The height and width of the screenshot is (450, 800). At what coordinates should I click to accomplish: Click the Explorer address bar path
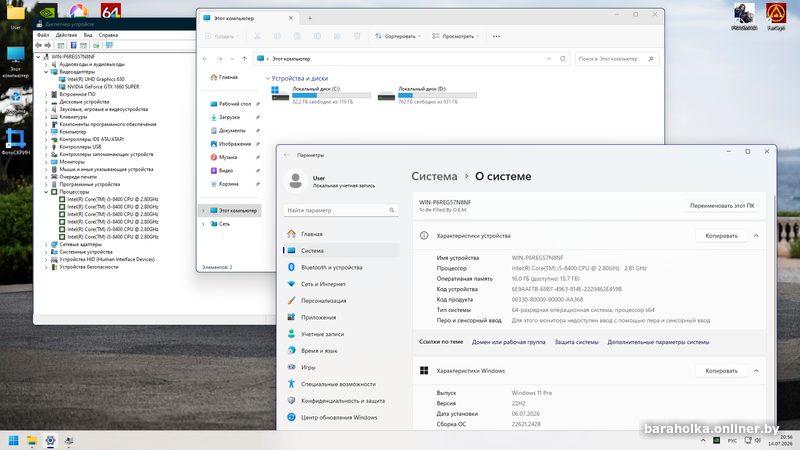click(x=291, y=59)
